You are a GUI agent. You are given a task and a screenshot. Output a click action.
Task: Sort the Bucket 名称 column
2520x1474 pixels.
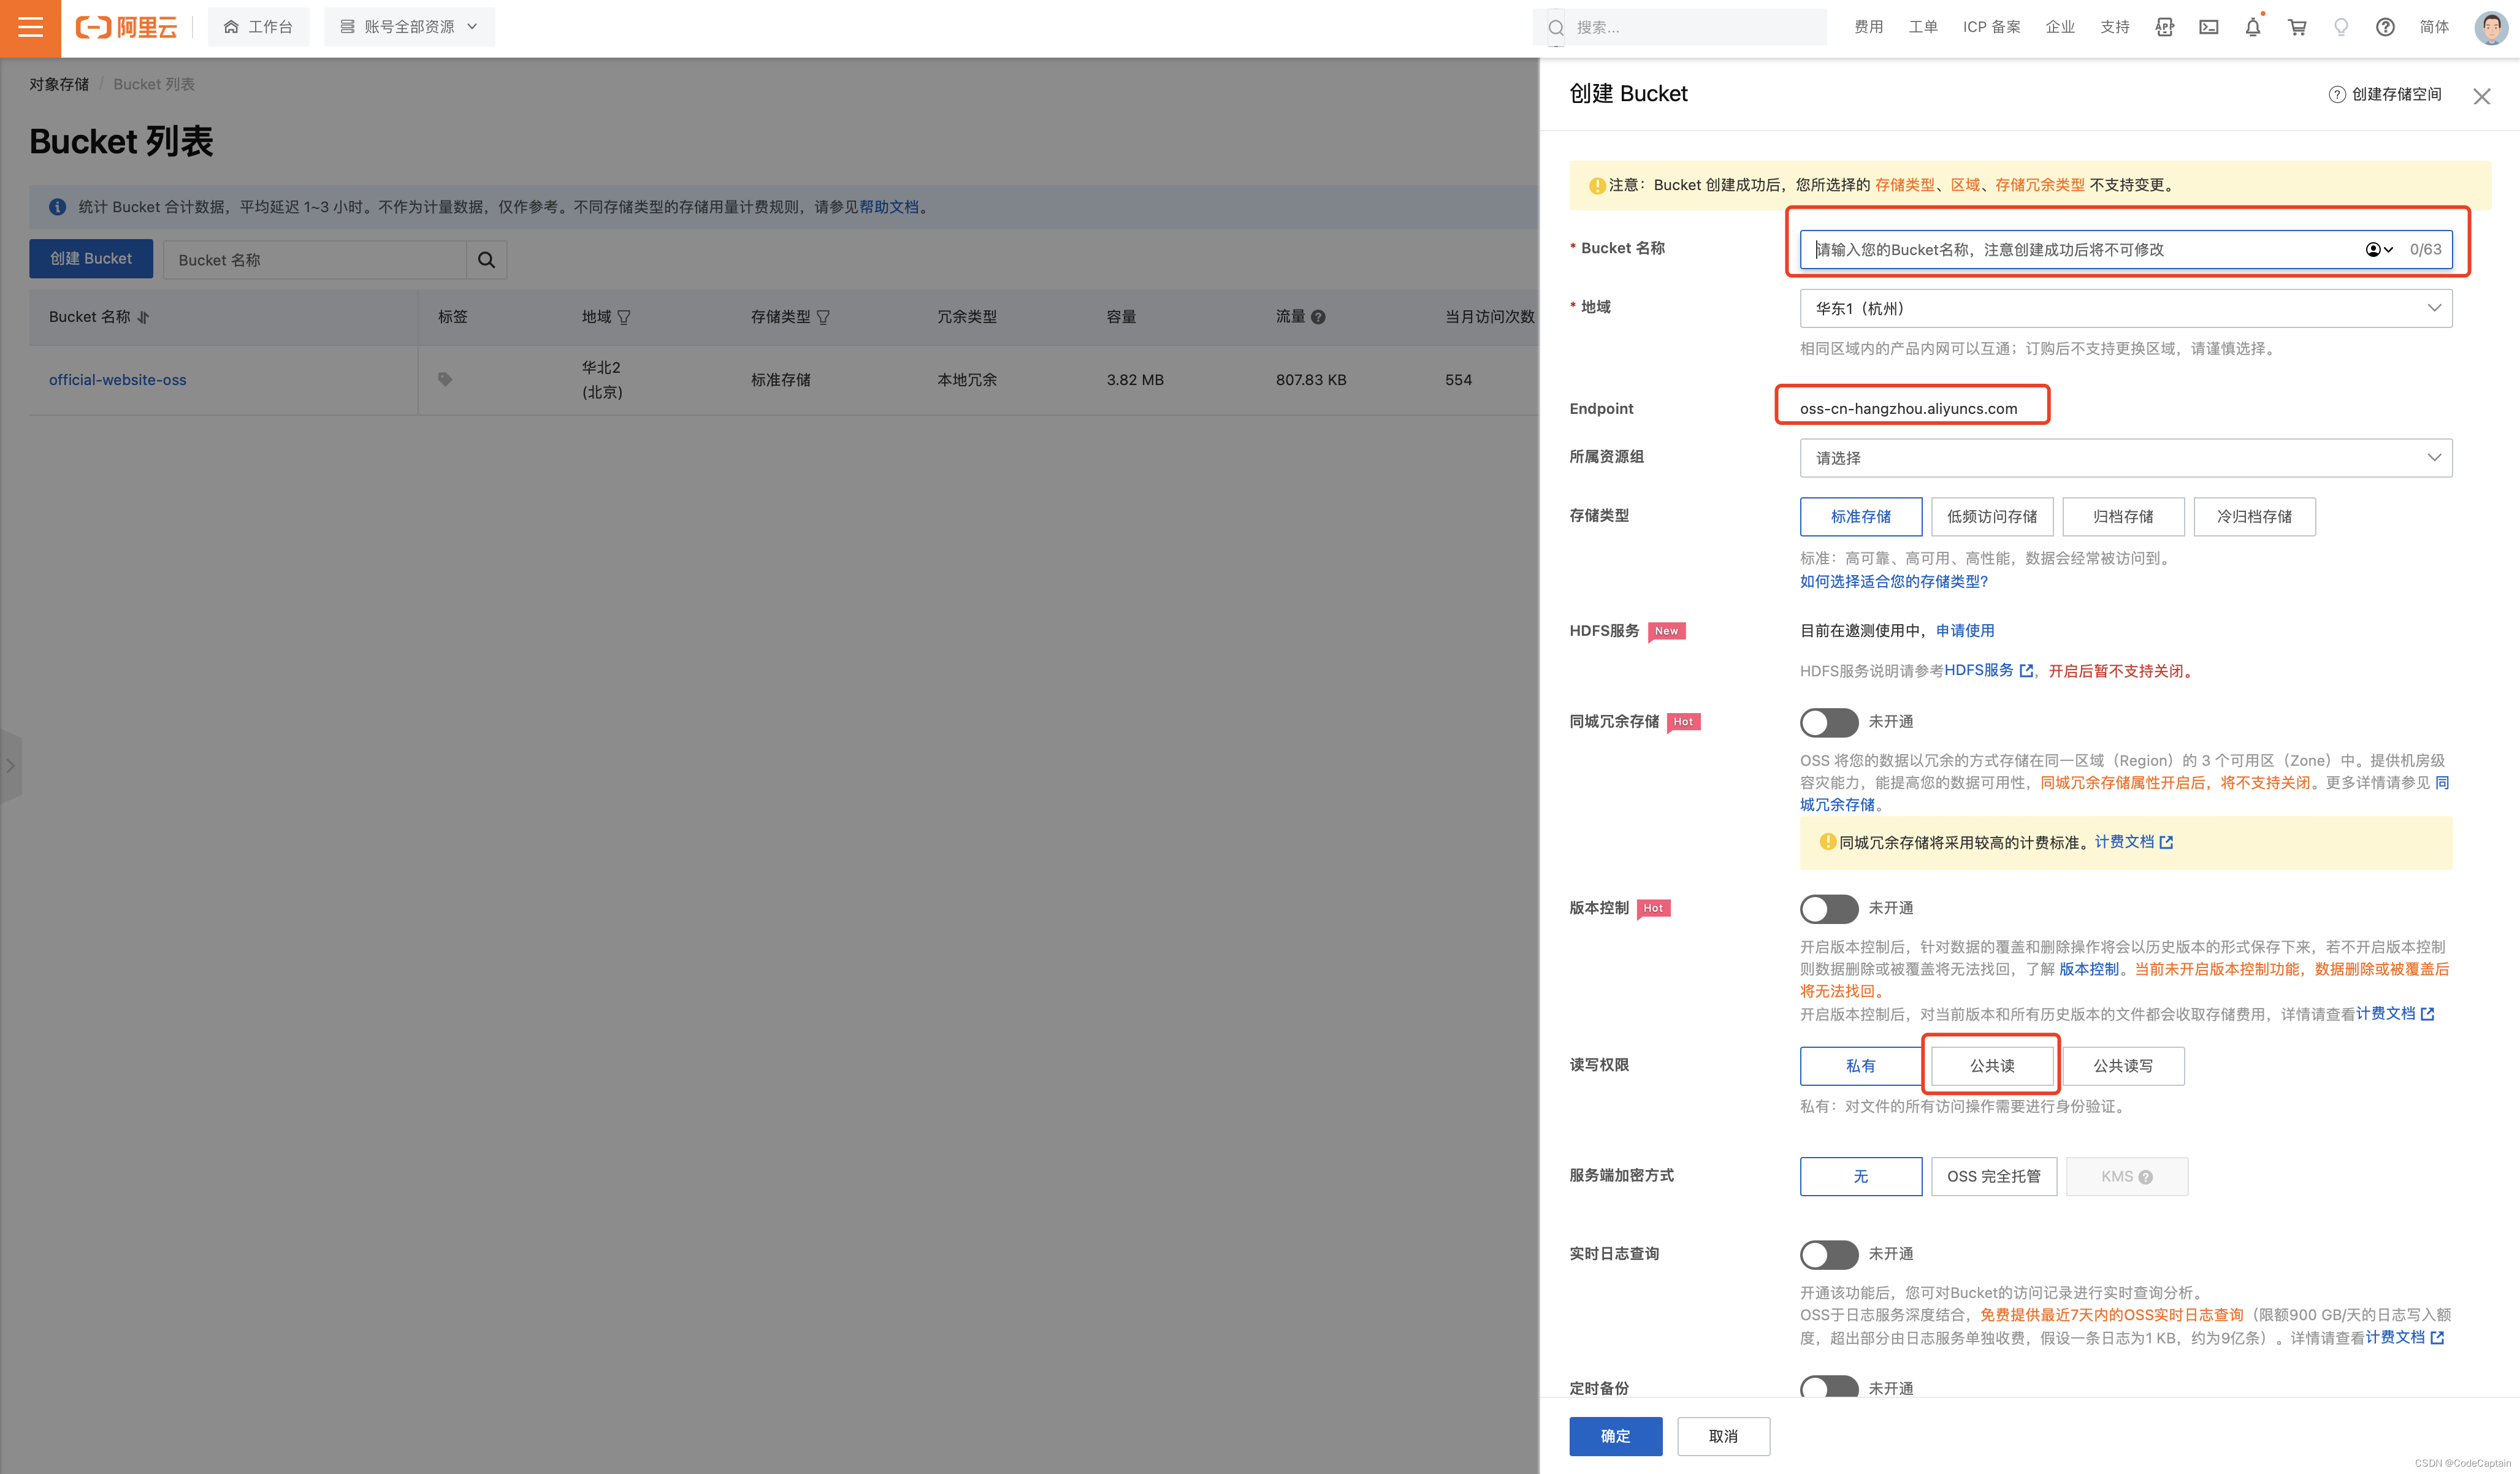tap(143, 317)
